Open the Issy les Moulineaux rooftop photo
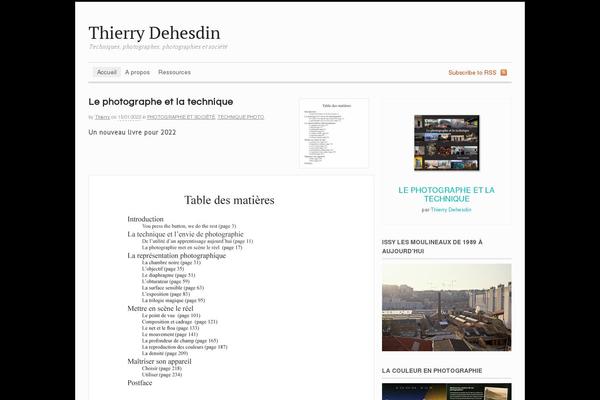The height and width of the screenshot is (400, 600). [x=447, y=307]
